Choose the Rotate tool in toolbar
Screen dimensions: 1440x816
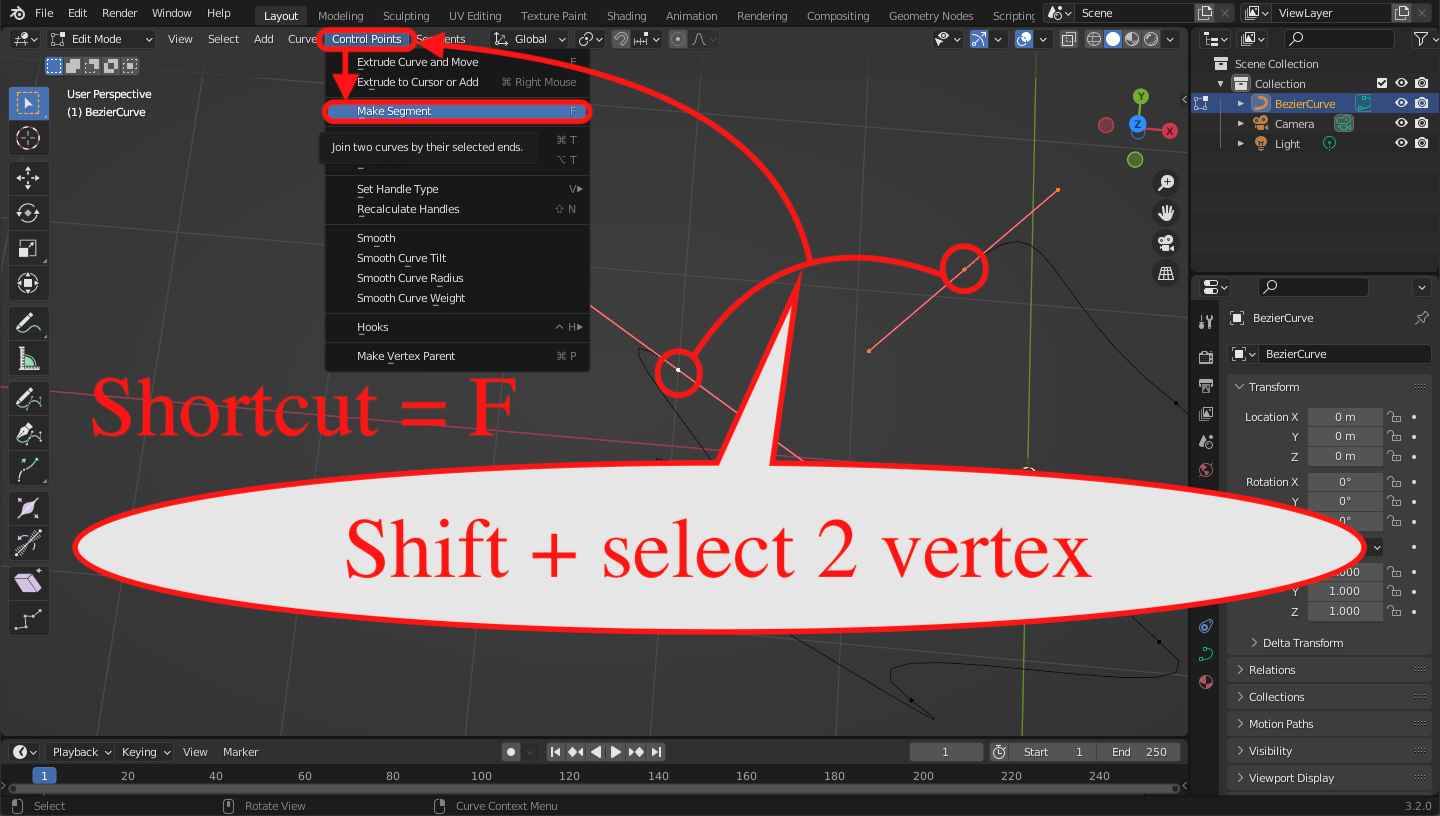click(28, 213)
